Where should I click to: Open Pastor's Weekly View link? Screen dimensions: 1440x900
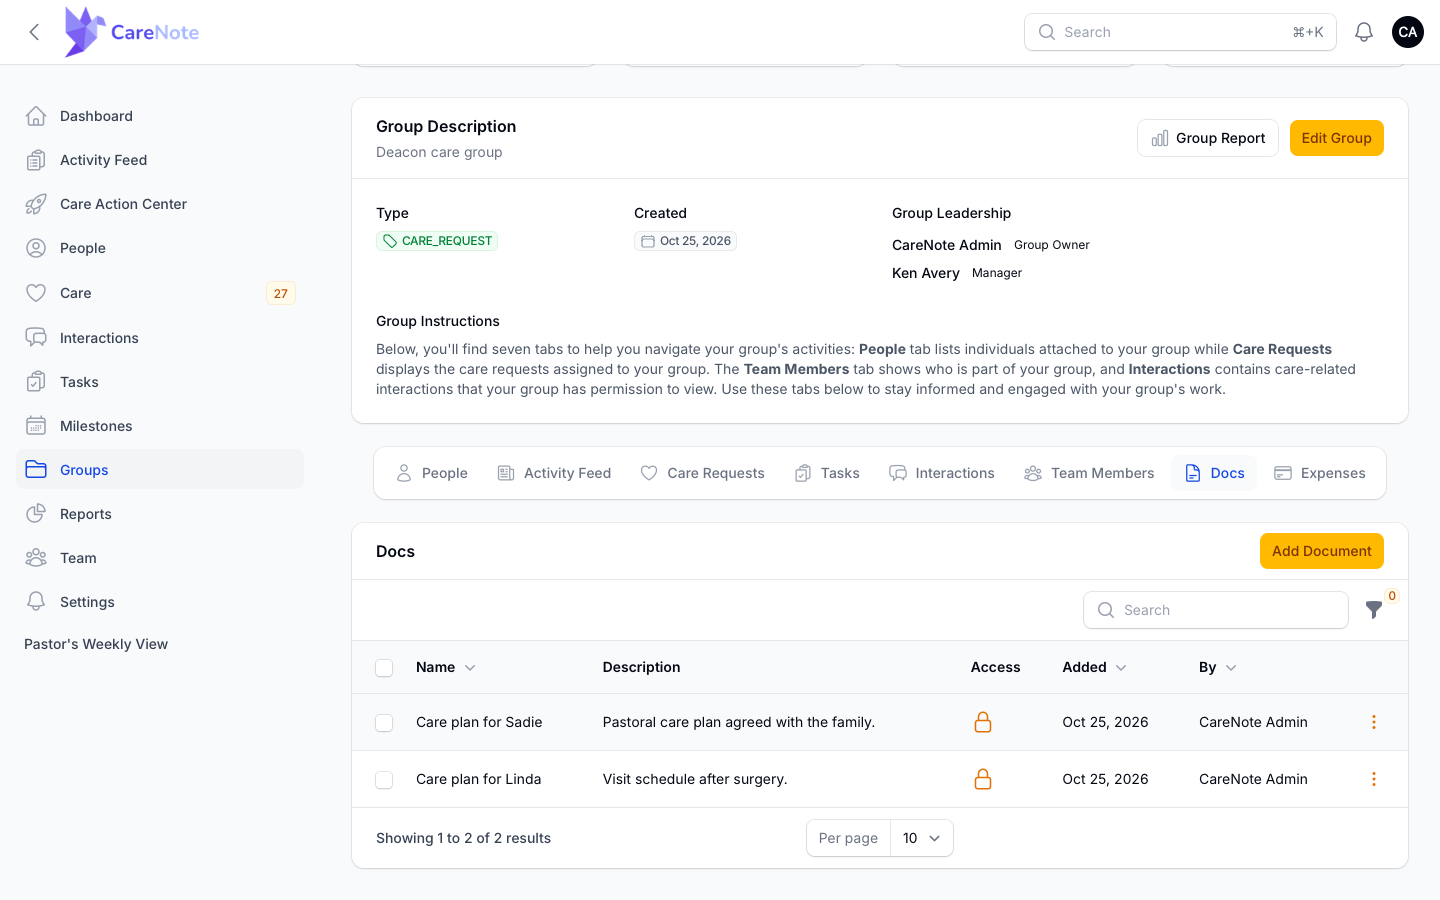96,644
